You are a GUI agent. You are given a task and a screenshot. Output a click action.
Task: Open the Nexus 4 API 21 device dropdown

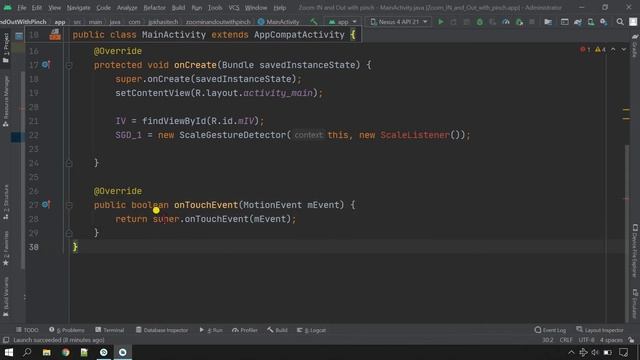[x=398, y=22]
